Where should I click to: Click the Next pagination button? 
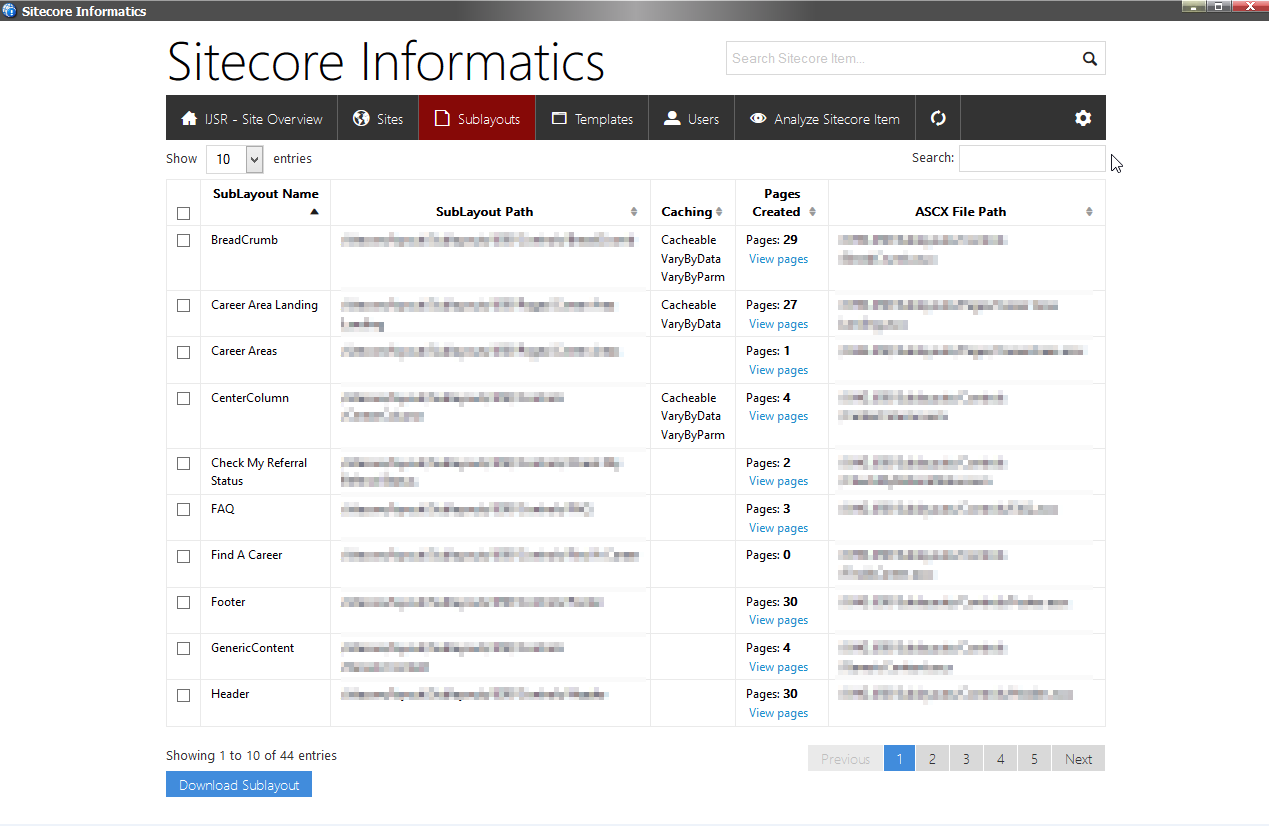1078,759
